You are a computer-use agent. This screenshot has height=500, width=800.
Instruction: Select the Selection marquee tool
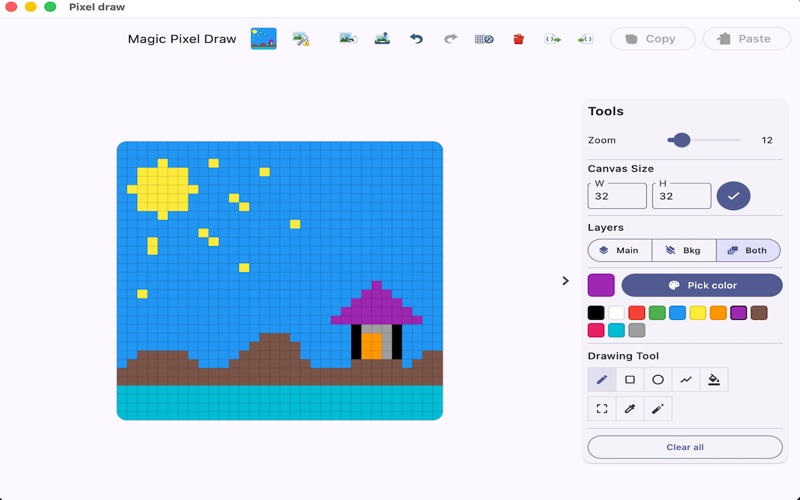click(x=602, y=409)
